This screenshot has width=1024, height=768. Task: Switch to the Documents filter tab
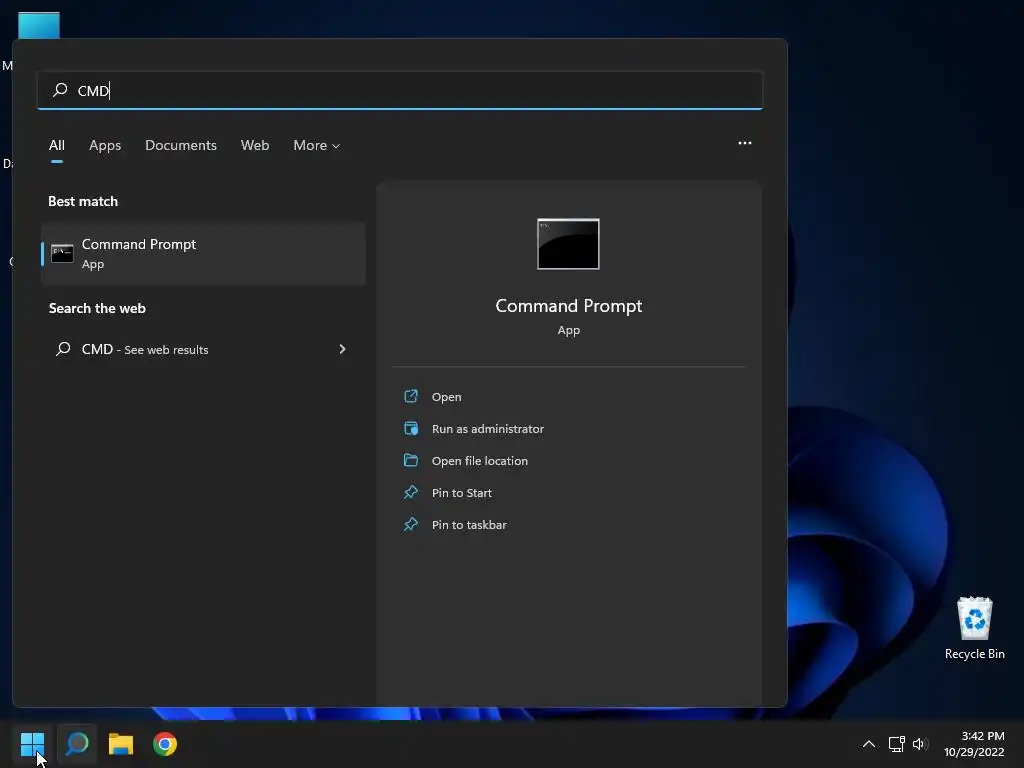[181, 145]
